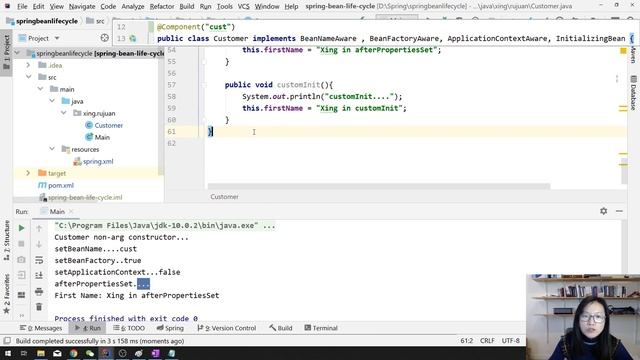Click the down arrow in Run console
Screen dimensions: 640x360
[39, 244]
